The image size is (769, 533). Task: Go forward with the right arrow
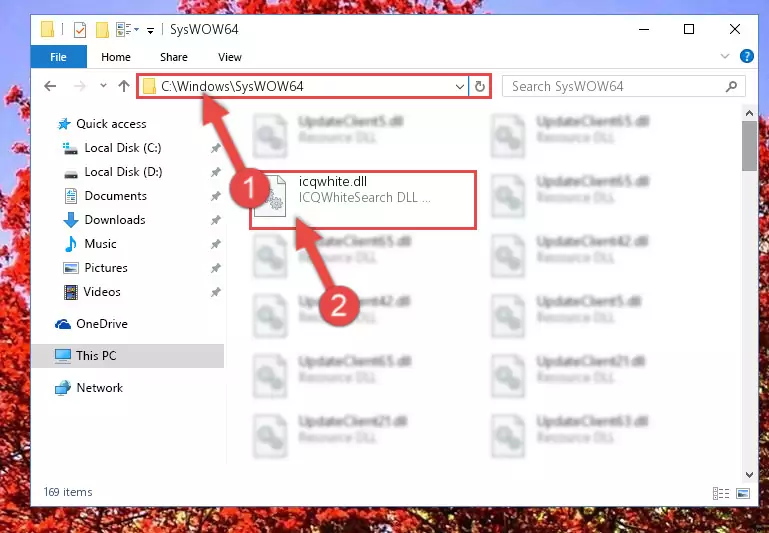click(79, 86)
